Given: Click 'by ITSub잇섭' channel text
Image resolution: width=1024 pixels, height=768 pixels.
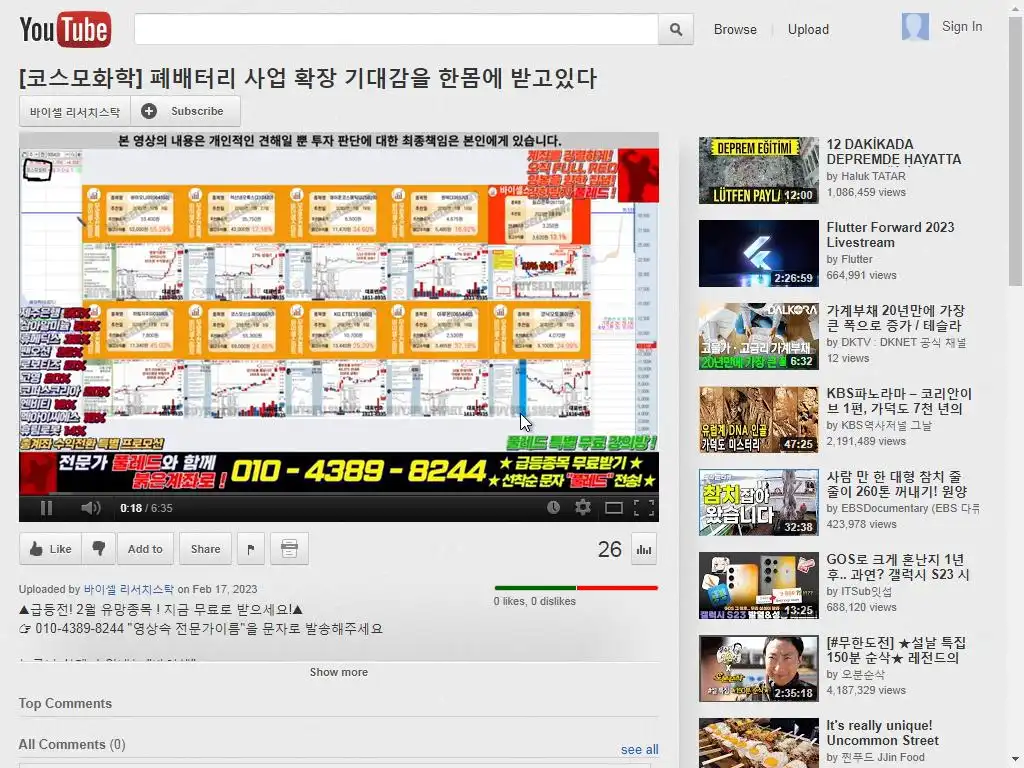Looking at the screenshot, I should pos(859,591).
